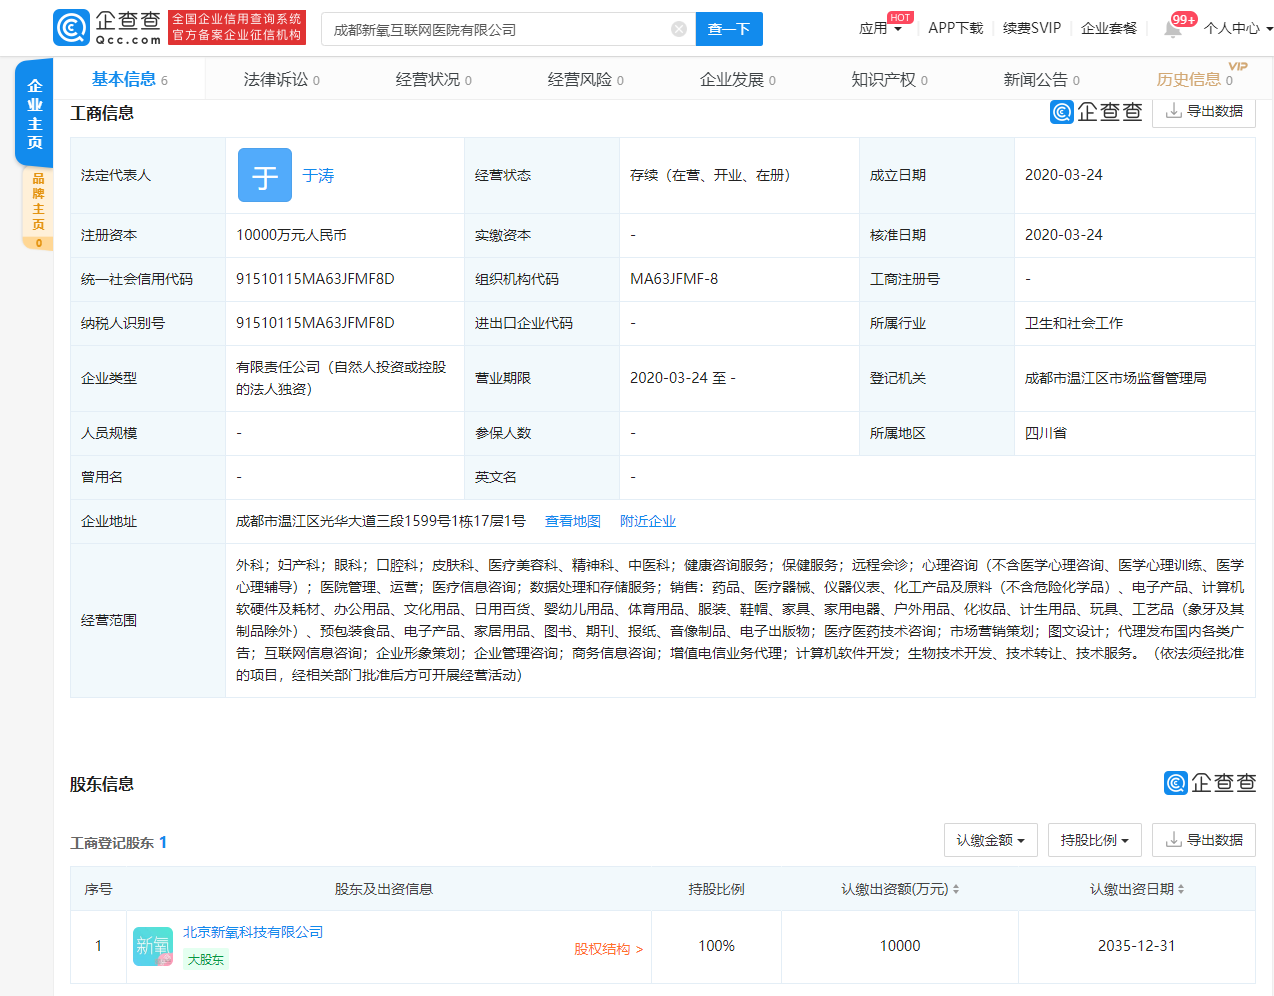Screen dimensions: 1274x996
Task: Clear the search box text
Action: (x=679, y=29)
